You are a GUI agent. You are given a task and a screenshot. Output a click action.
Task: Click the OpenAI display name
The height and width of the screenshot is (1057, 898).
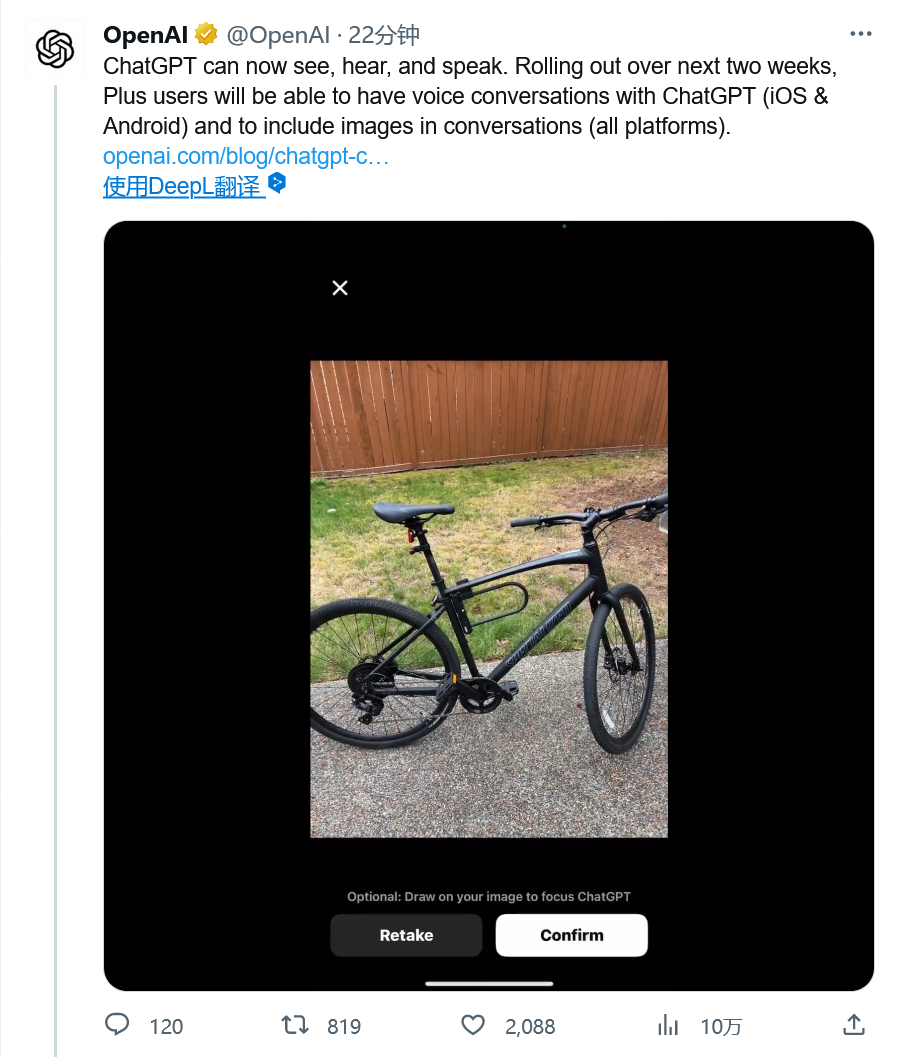point(146,35)
